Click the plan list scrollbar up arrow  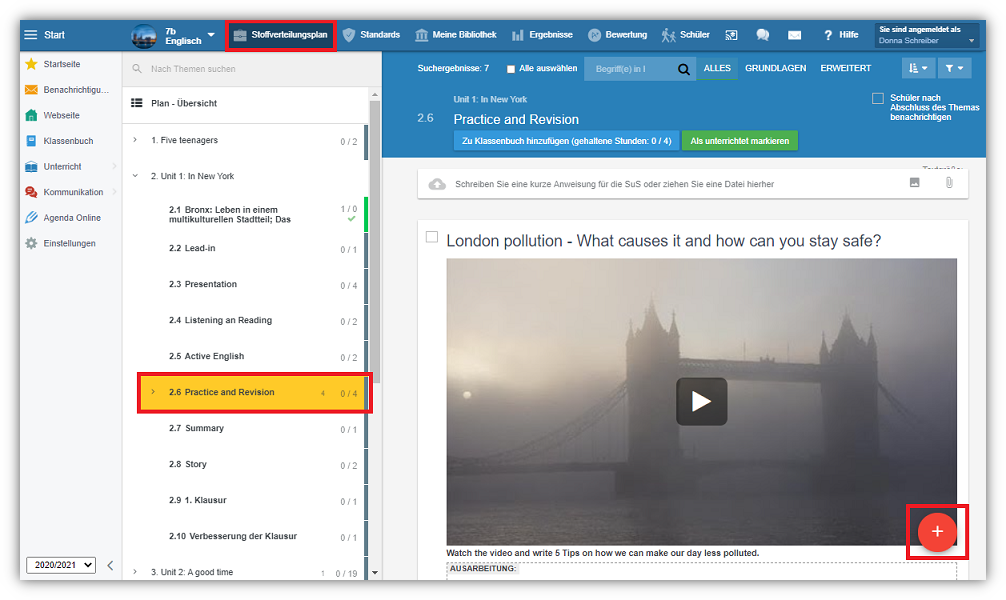pyautogui.click(x=375, y=95)
